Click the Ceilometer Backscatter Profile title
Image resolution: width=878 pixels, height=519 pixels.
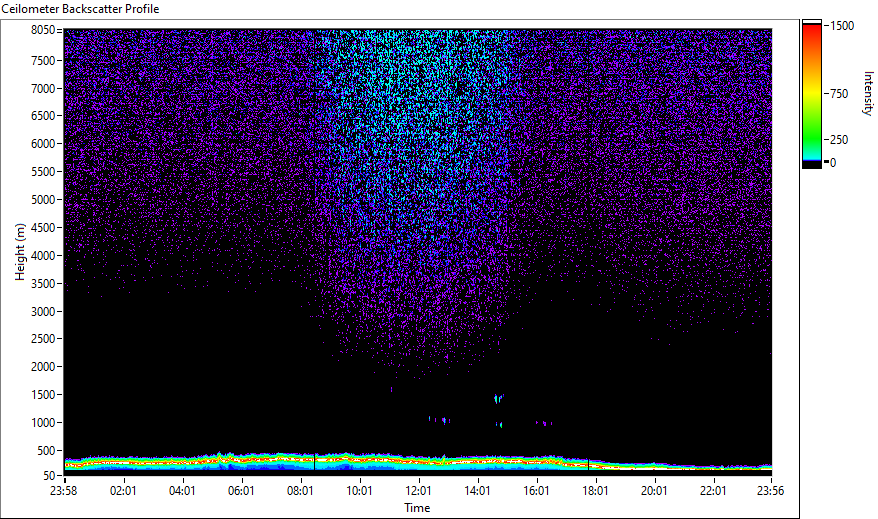pos(80,9)
